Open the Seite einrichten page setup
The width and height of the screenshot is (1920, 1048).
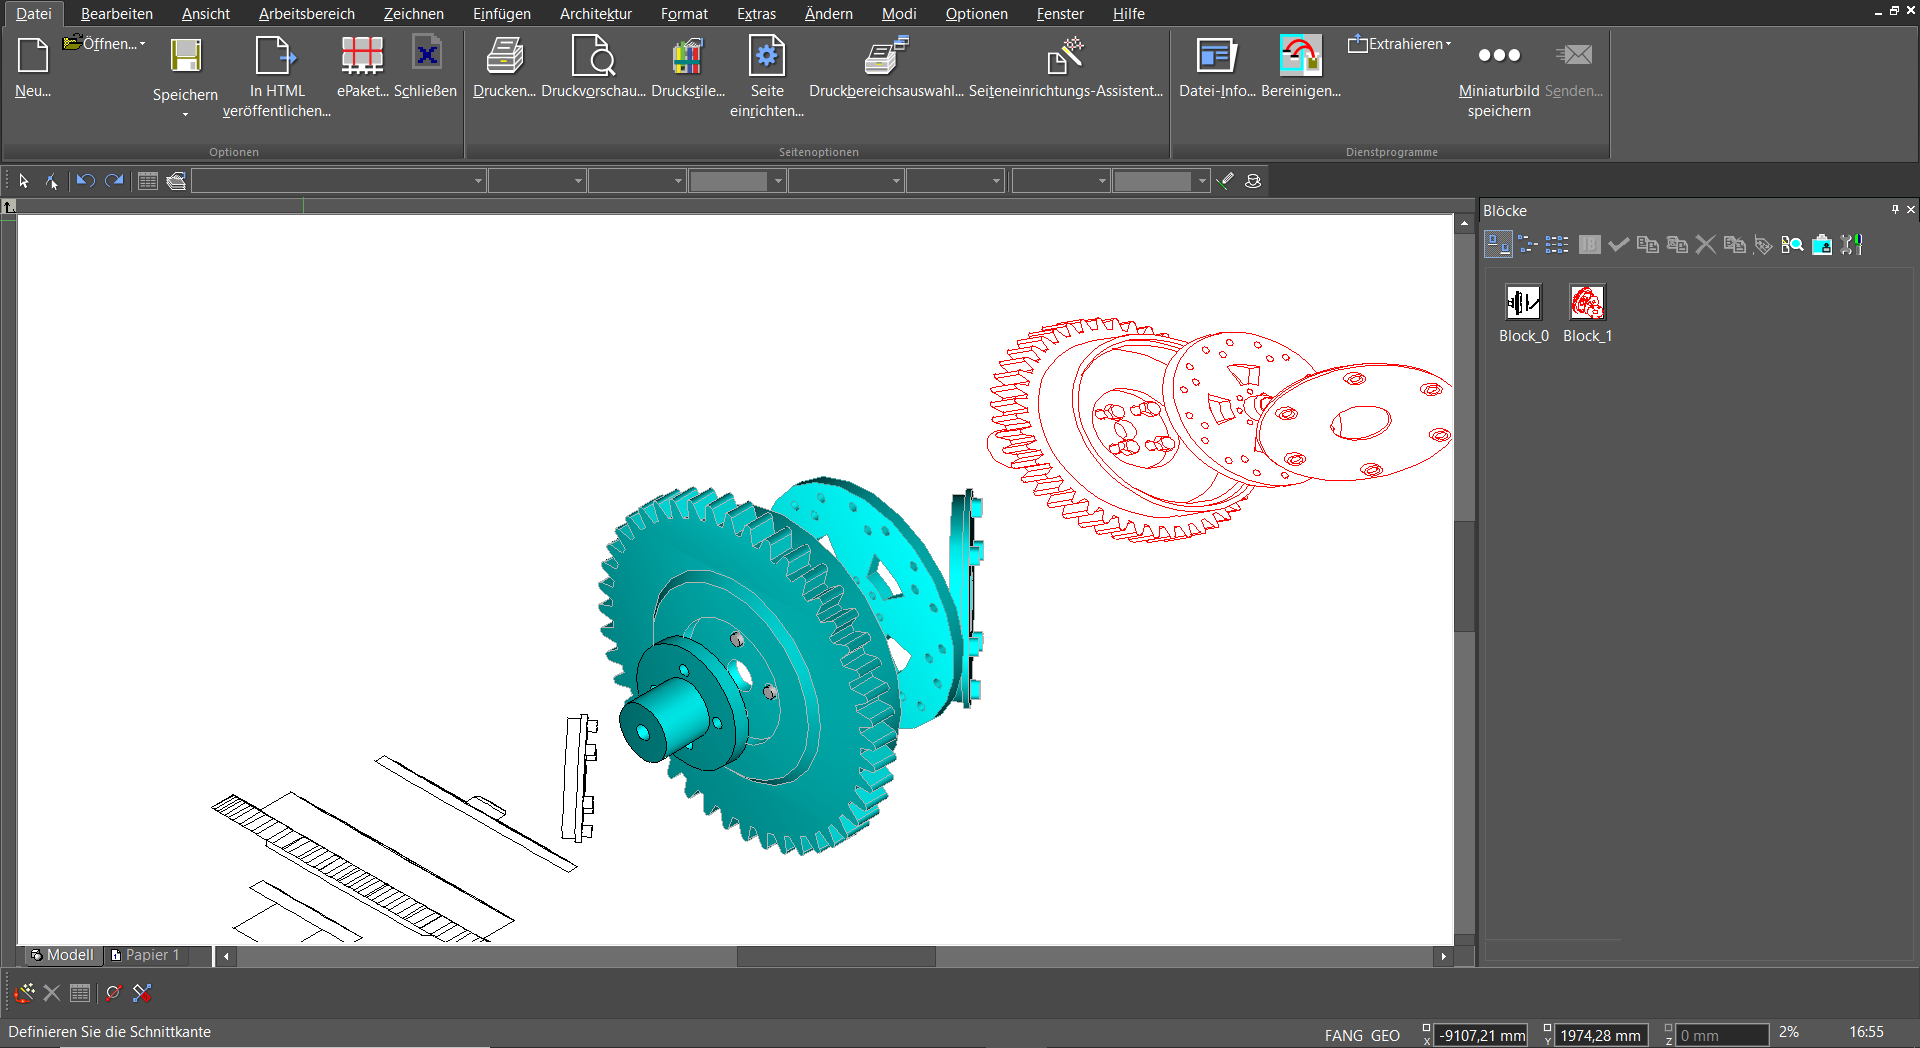pos(766,57)
